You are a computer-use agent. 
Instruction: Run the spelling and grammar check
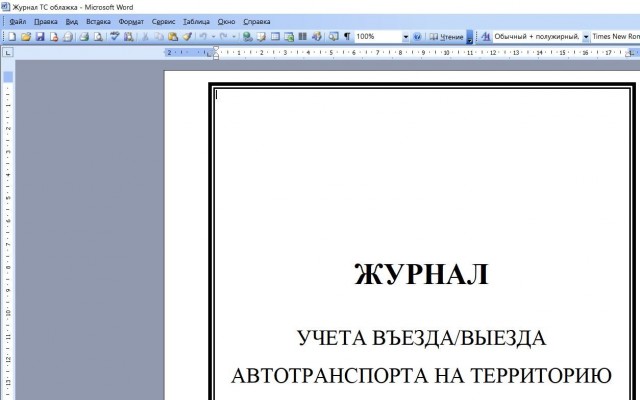click(115, 37)
